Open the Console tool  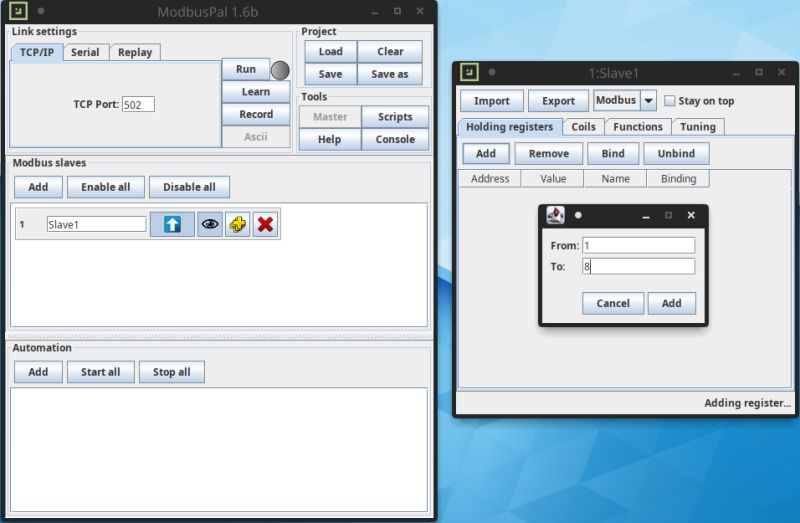(x=395, y=139)
